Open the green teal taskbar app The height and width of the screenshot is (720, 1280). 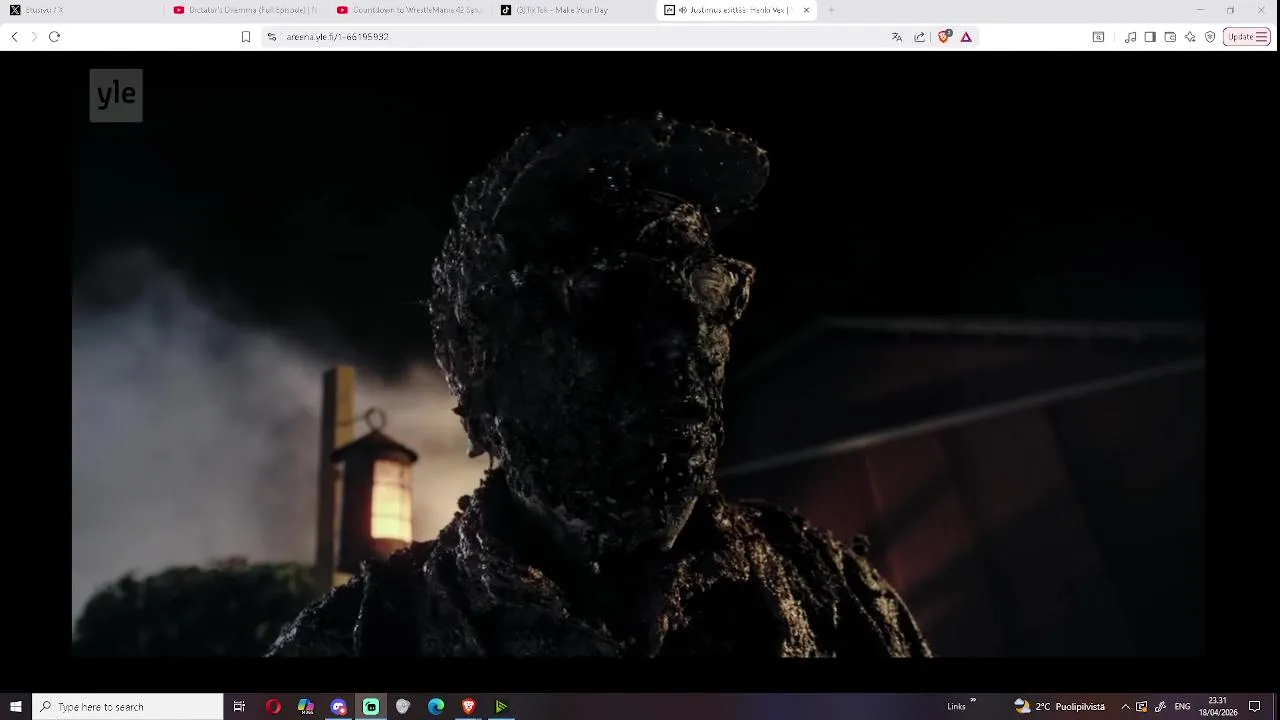[x=371, y=707]
